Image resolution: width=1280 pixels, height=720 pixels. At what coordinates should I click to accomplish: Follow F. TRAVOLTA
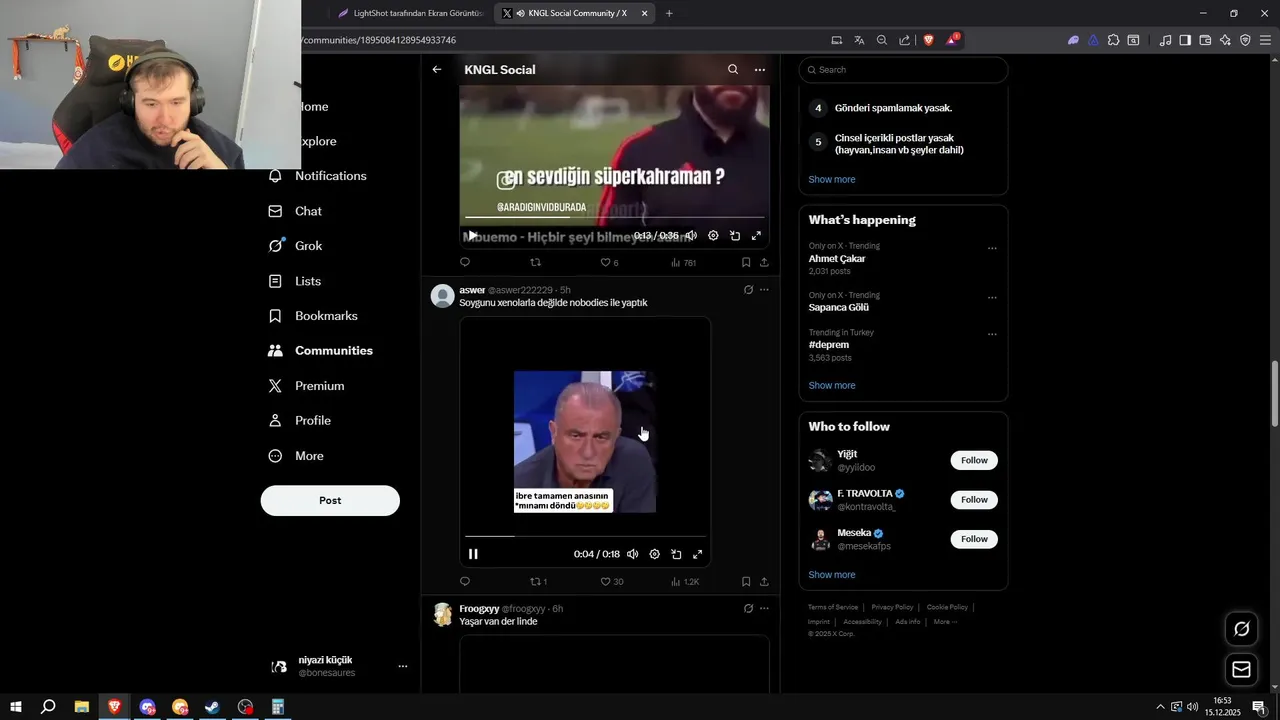click(974, 500)
